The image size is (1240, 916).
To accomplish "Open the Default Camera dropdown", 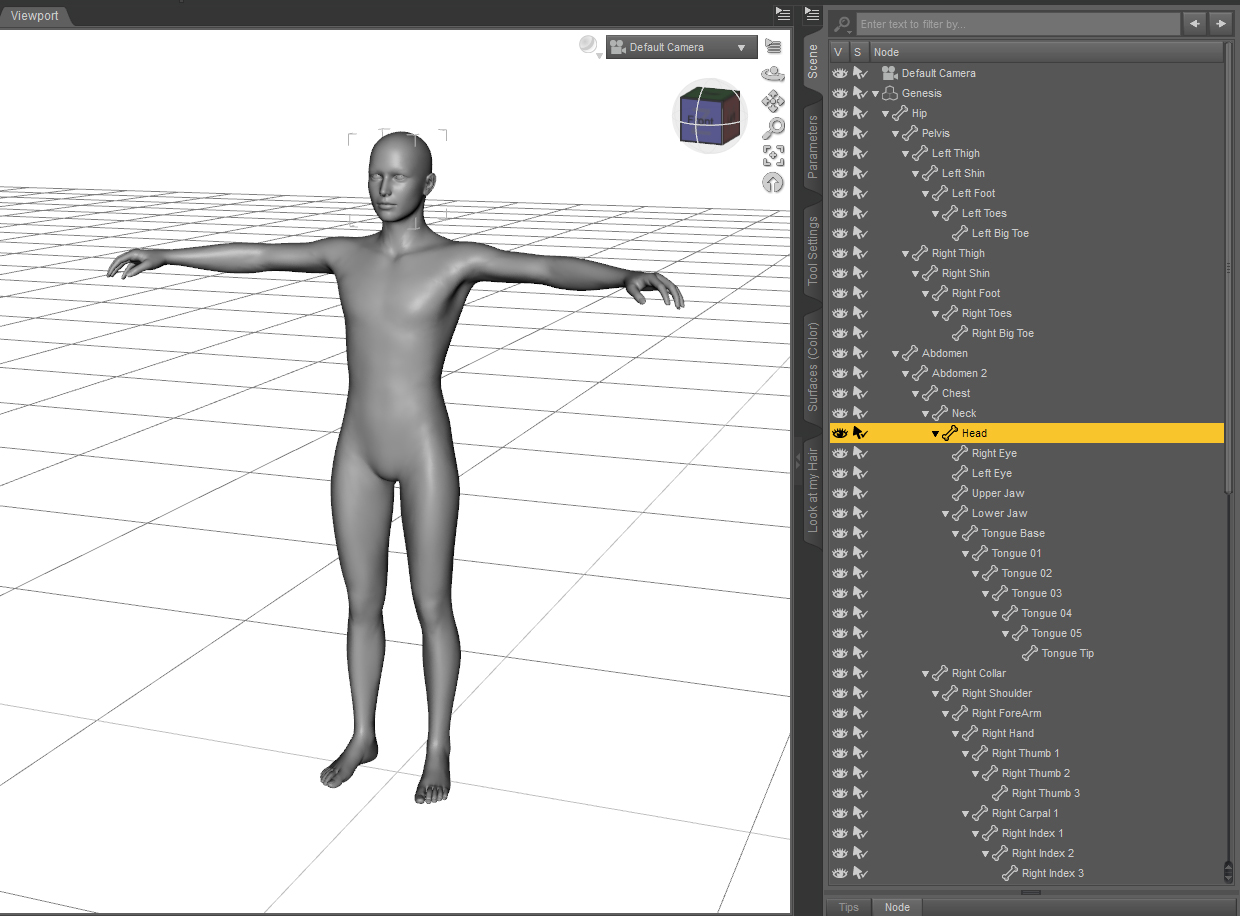I will (681, 47).
